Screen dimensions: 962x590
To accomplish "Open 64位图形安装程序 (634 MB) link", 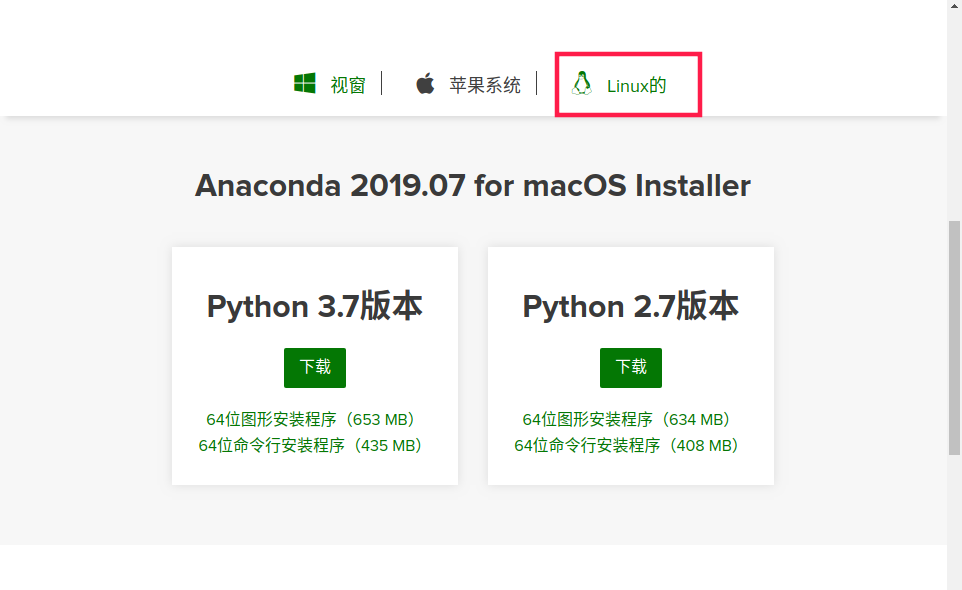I will point(627,420).
